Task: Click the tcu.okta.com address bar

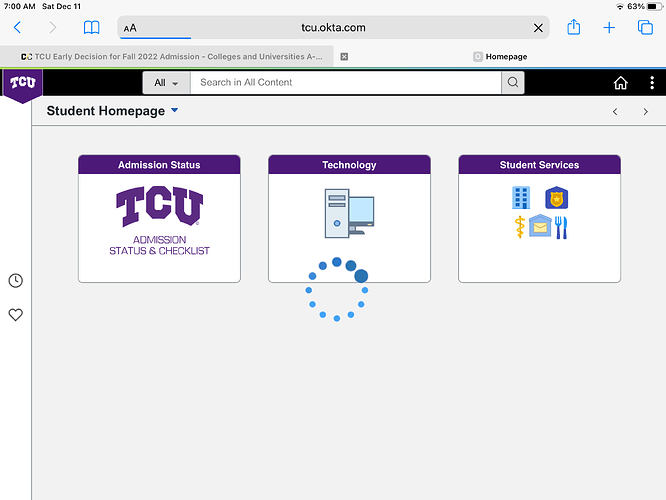Action: pyautogui.click(x=333, y=28)
